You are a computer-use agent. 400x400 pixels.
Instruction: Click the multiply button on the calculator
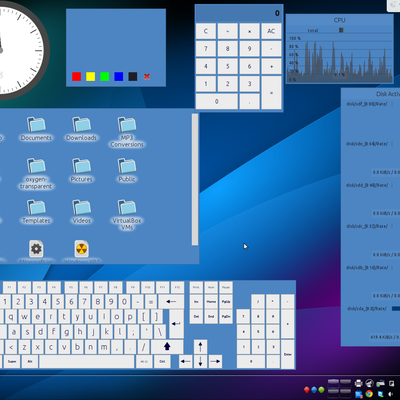click(x=249, y=31)
